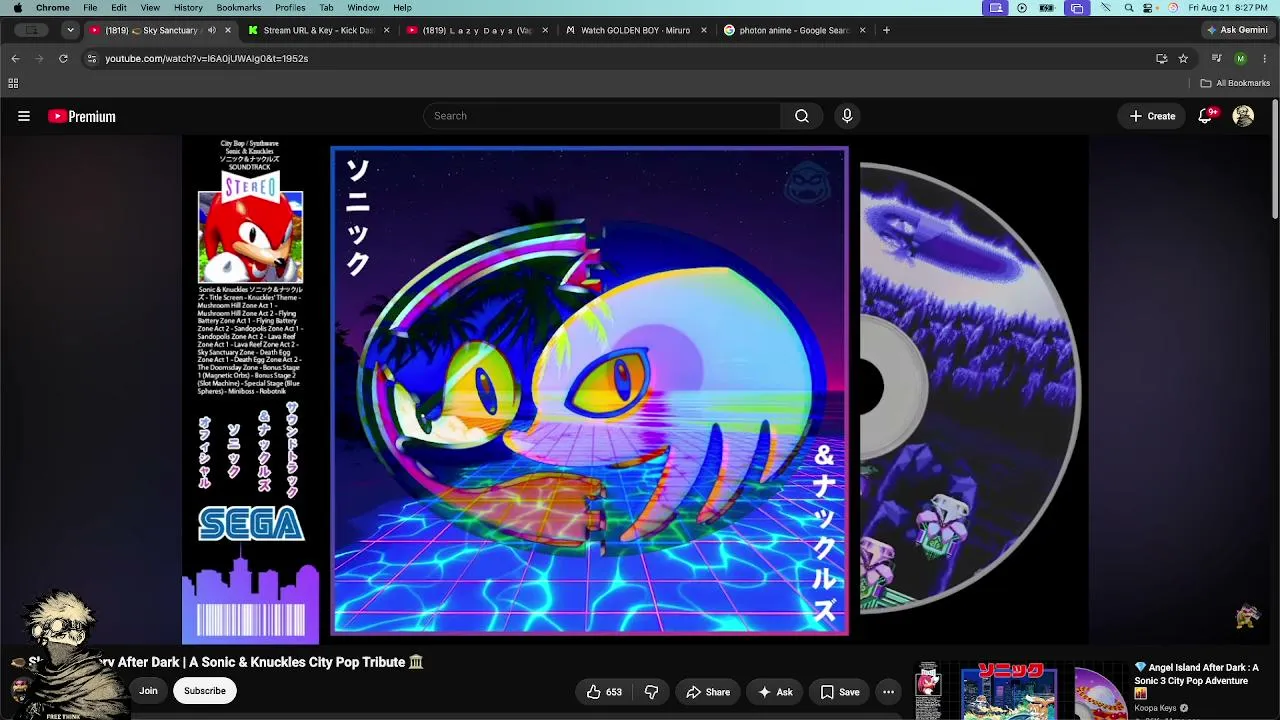Go to YouTube Premium home logo

pyautogui.click(x=82, y=116)
